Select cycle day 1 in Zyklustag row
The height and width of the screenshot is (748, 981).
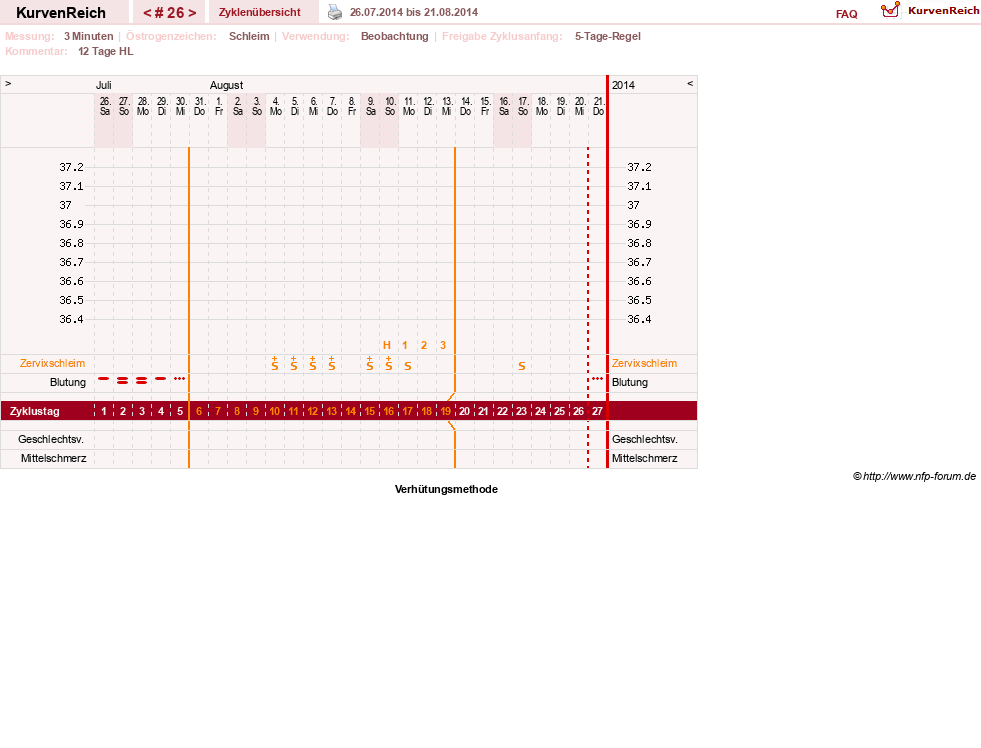[x=104, y=412]
